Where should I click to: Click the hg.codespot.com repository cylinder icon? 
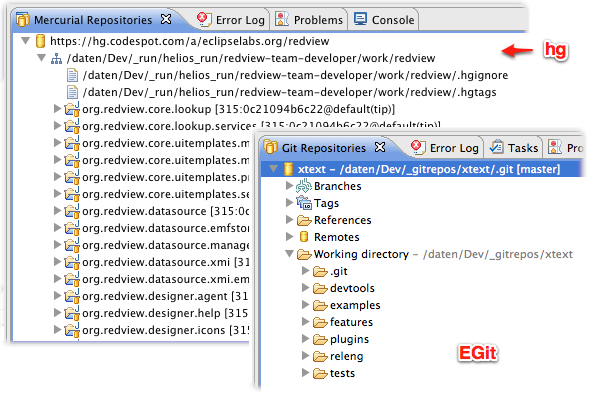pyautogui.click(x=40, y=41)
